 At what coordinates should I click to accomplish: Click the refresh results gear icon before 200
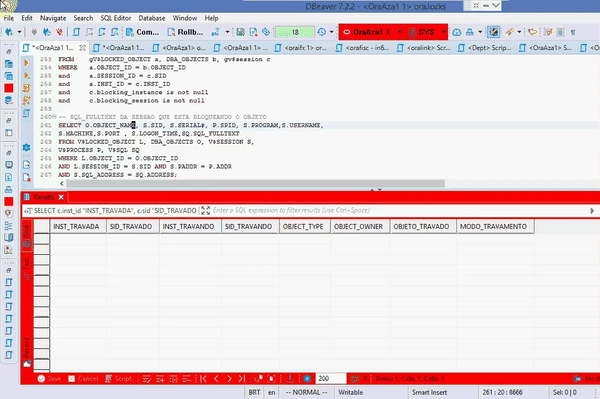307,378
